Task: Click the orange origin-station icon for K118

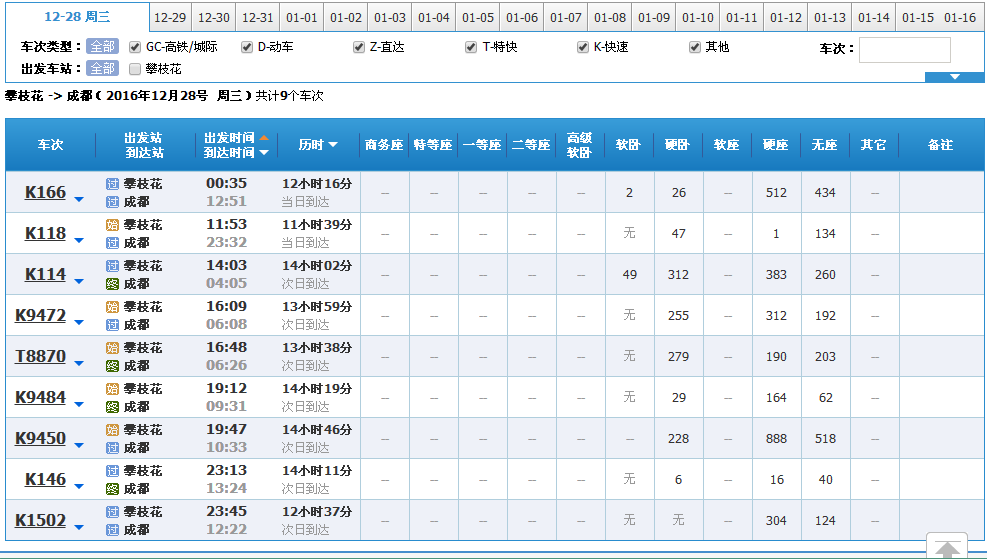Action: point(112,225)
